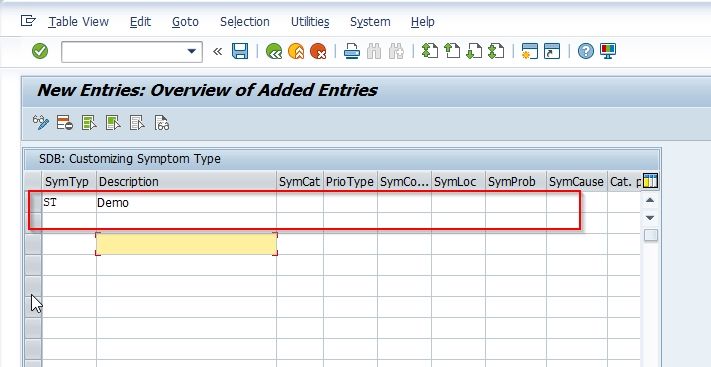The height and width of the screenshot is (367, 711).
Task: Open the Help menu
Action: (423, 22)
